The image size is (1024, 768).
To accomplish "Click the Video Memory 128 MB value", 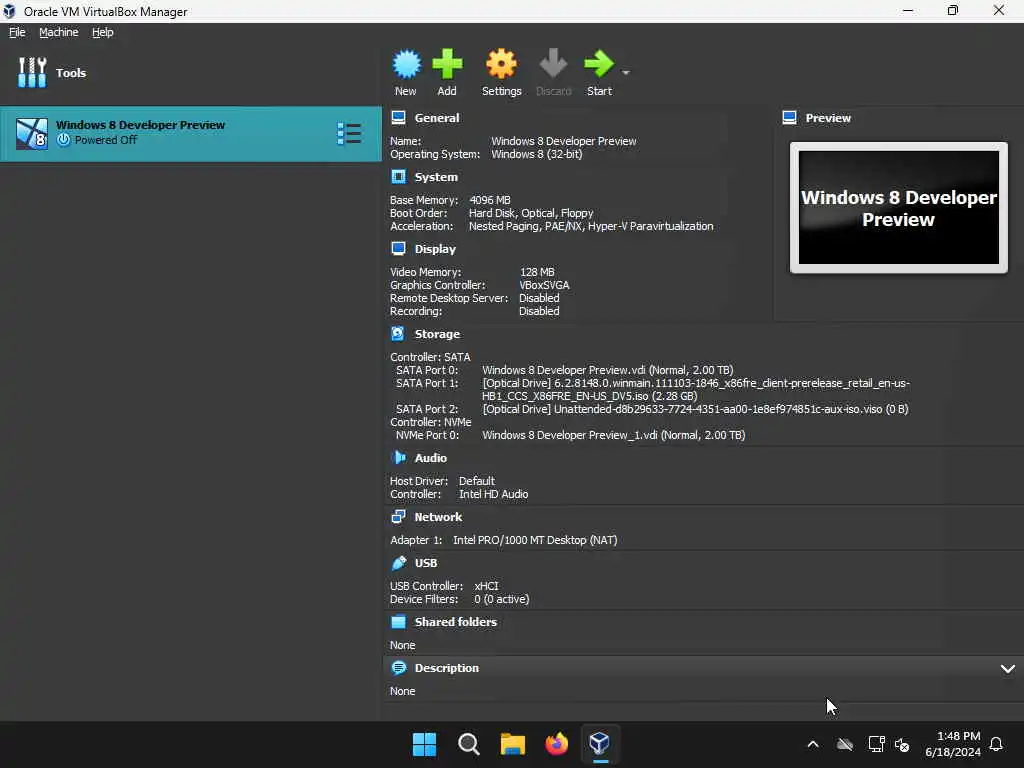I will click(537, 272).
